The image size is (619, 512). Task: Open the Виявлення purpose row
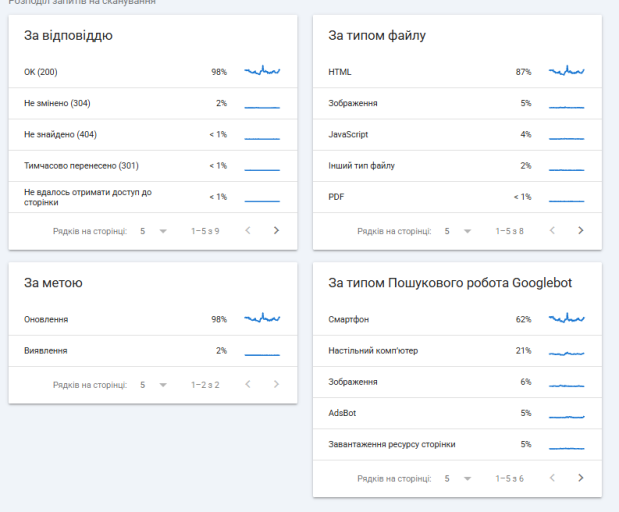click(x=153, y=351)
